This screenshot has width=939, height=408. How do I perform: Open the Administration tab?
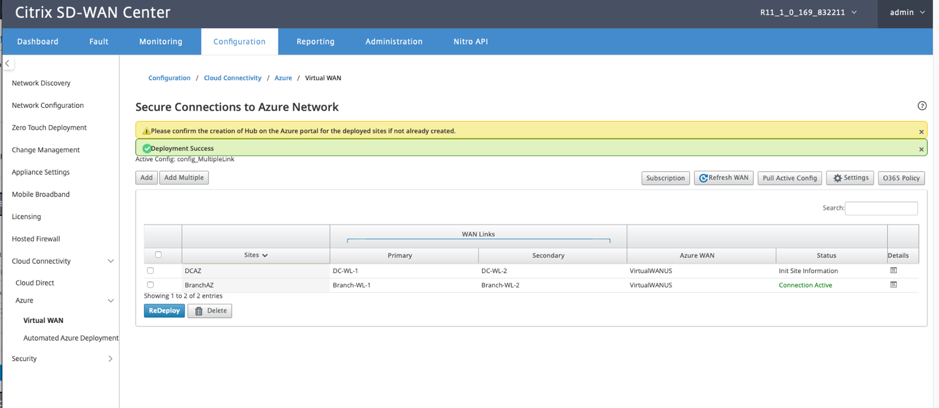coord(394,42)
